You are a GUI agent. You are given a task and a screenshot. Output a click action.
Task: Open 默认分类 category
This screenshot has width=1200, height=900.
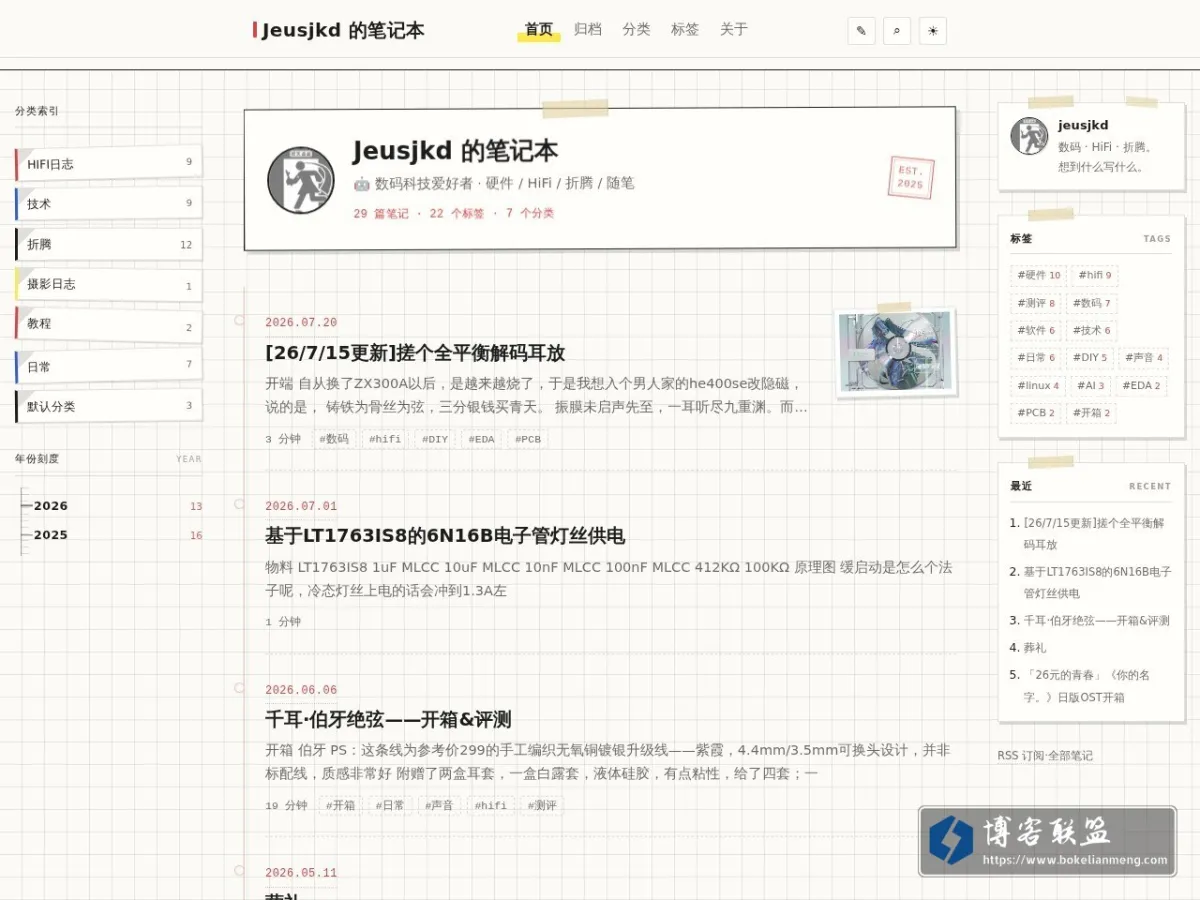(x=108, y=406)
